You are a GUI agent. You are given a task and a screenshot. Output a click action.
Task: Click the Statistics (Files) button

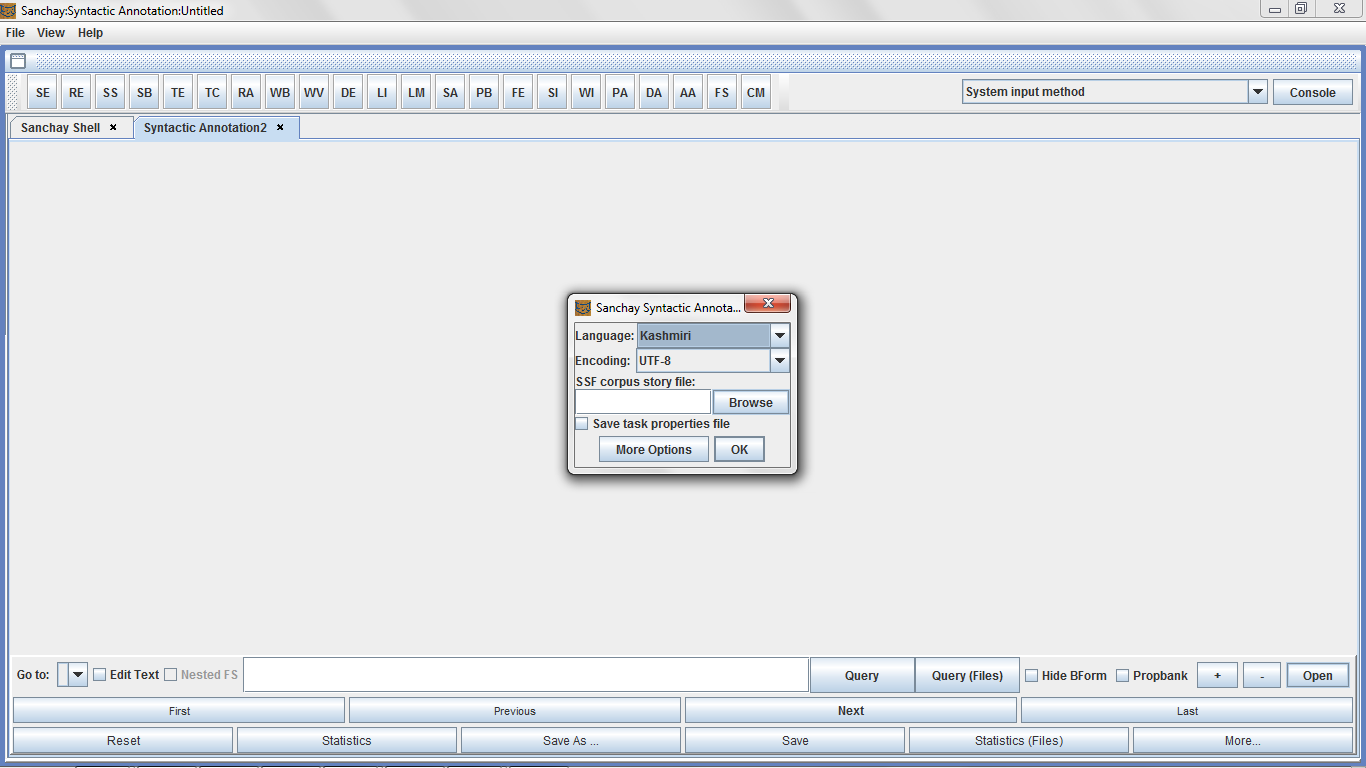(x=1019, y=741)
